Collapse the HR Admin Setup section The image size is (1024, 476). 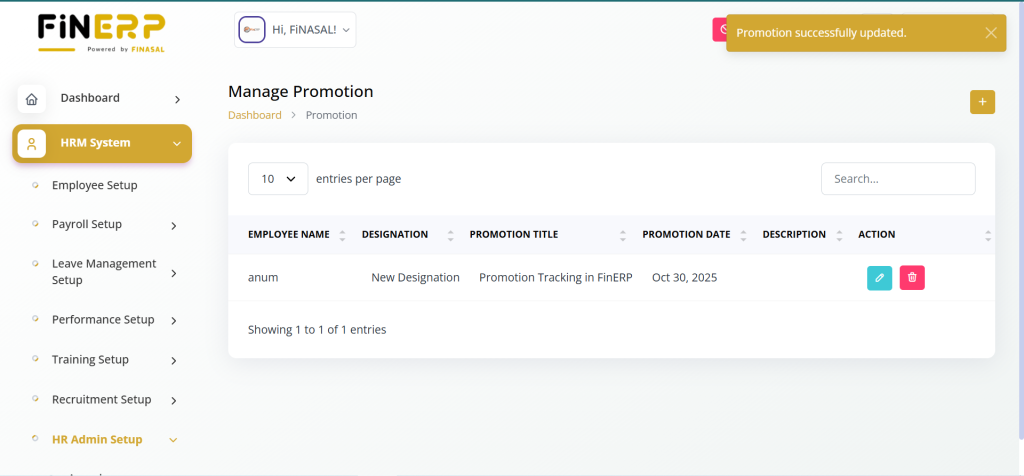[x=174, y=440]
